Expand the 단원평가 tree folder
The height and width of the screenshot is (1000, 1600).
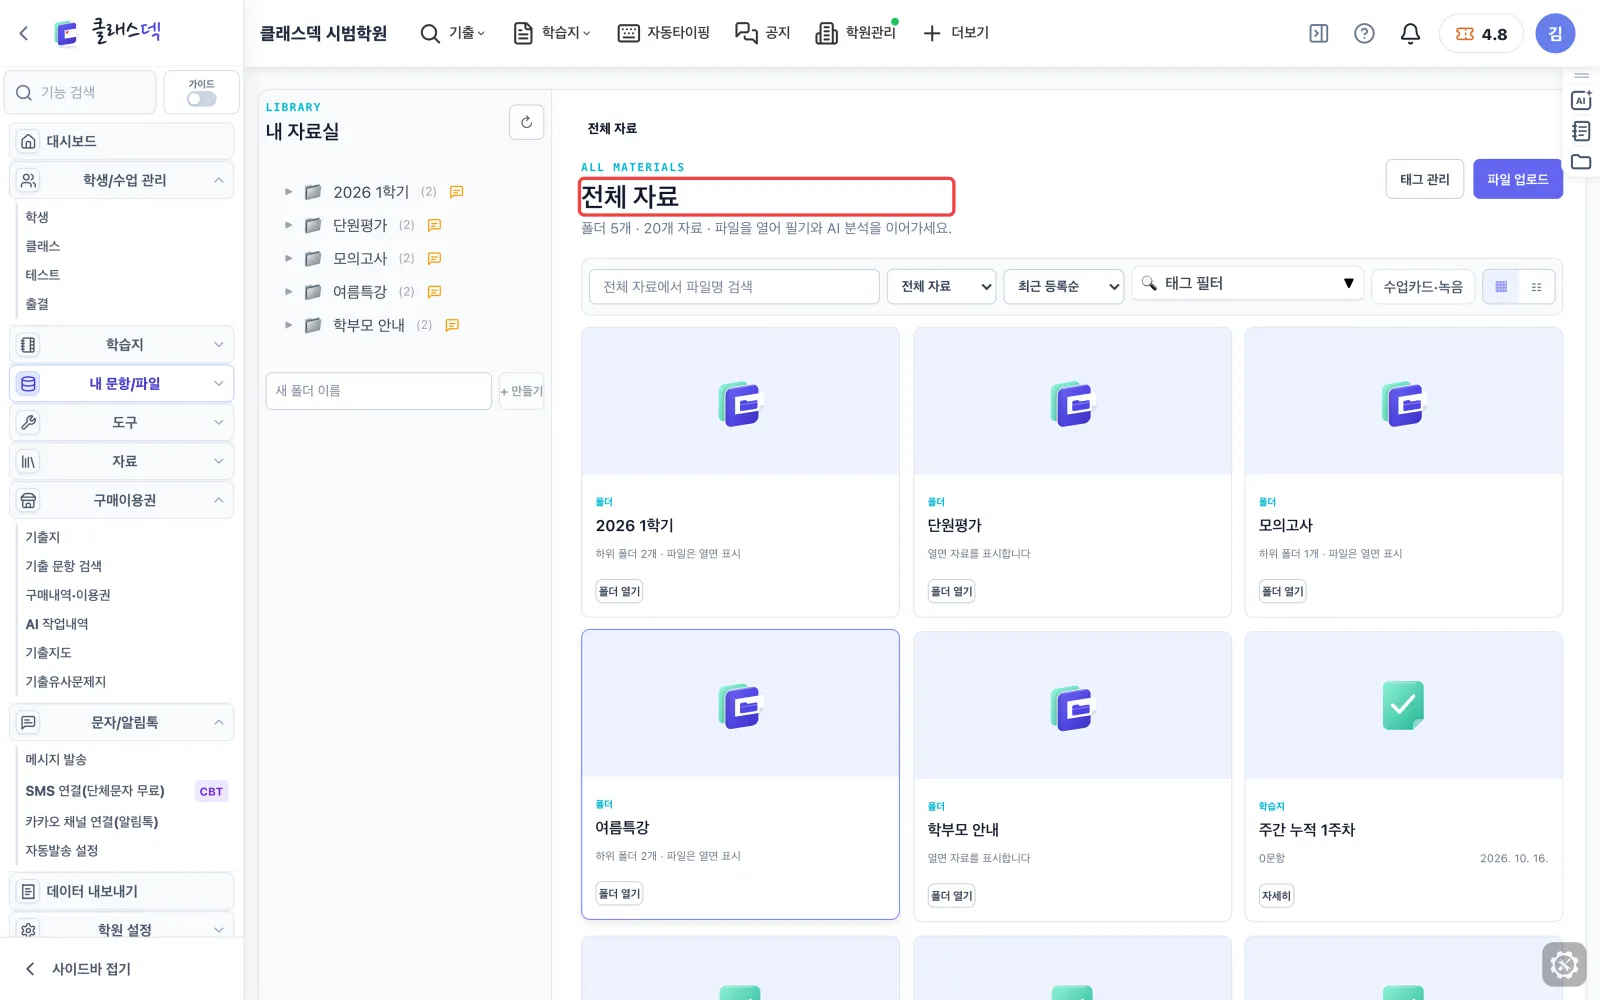289,225
